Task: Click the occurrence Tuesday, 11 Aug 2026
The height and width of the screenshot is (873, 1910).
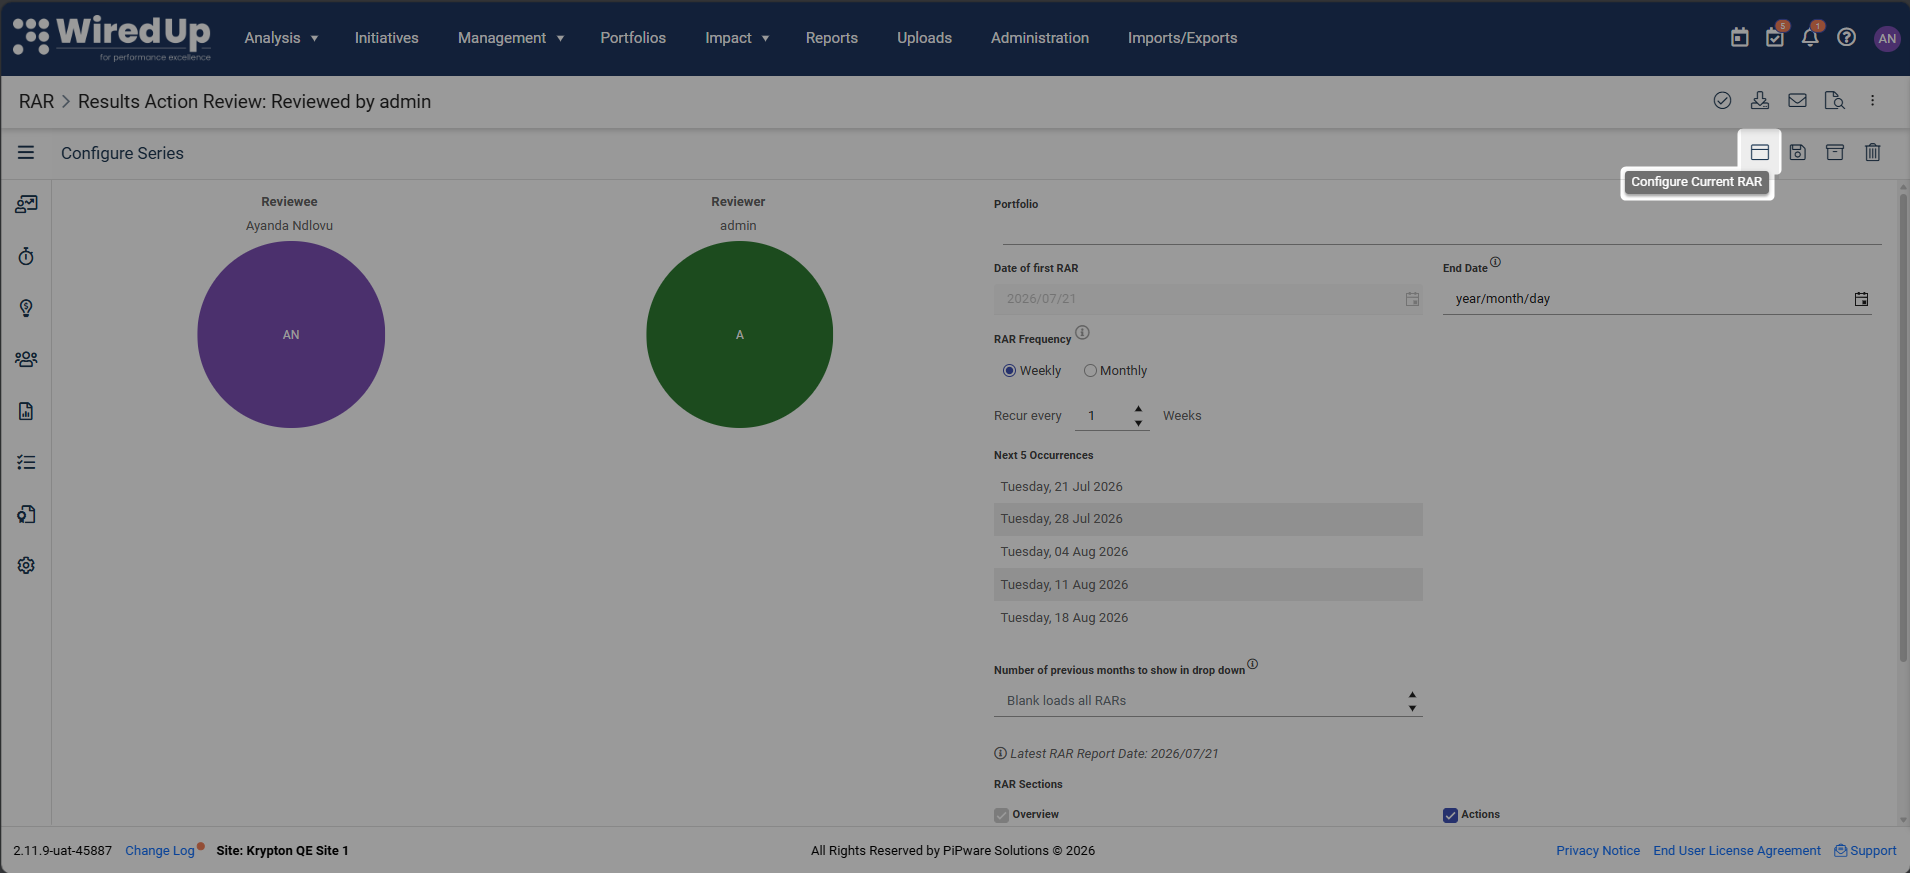Action: point(1208,585)
